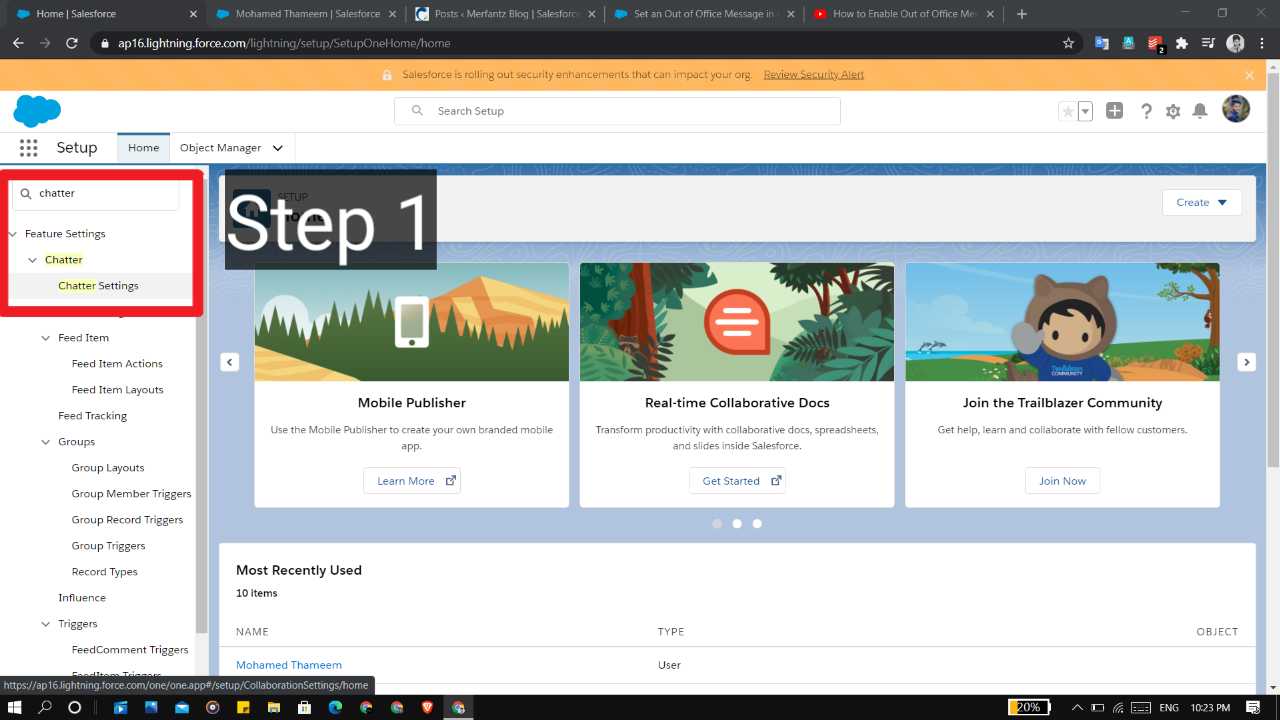Screen dimensions: 1280x720
Task: Click Join Now for Trailblazer Community
Action: (1062, 481)
